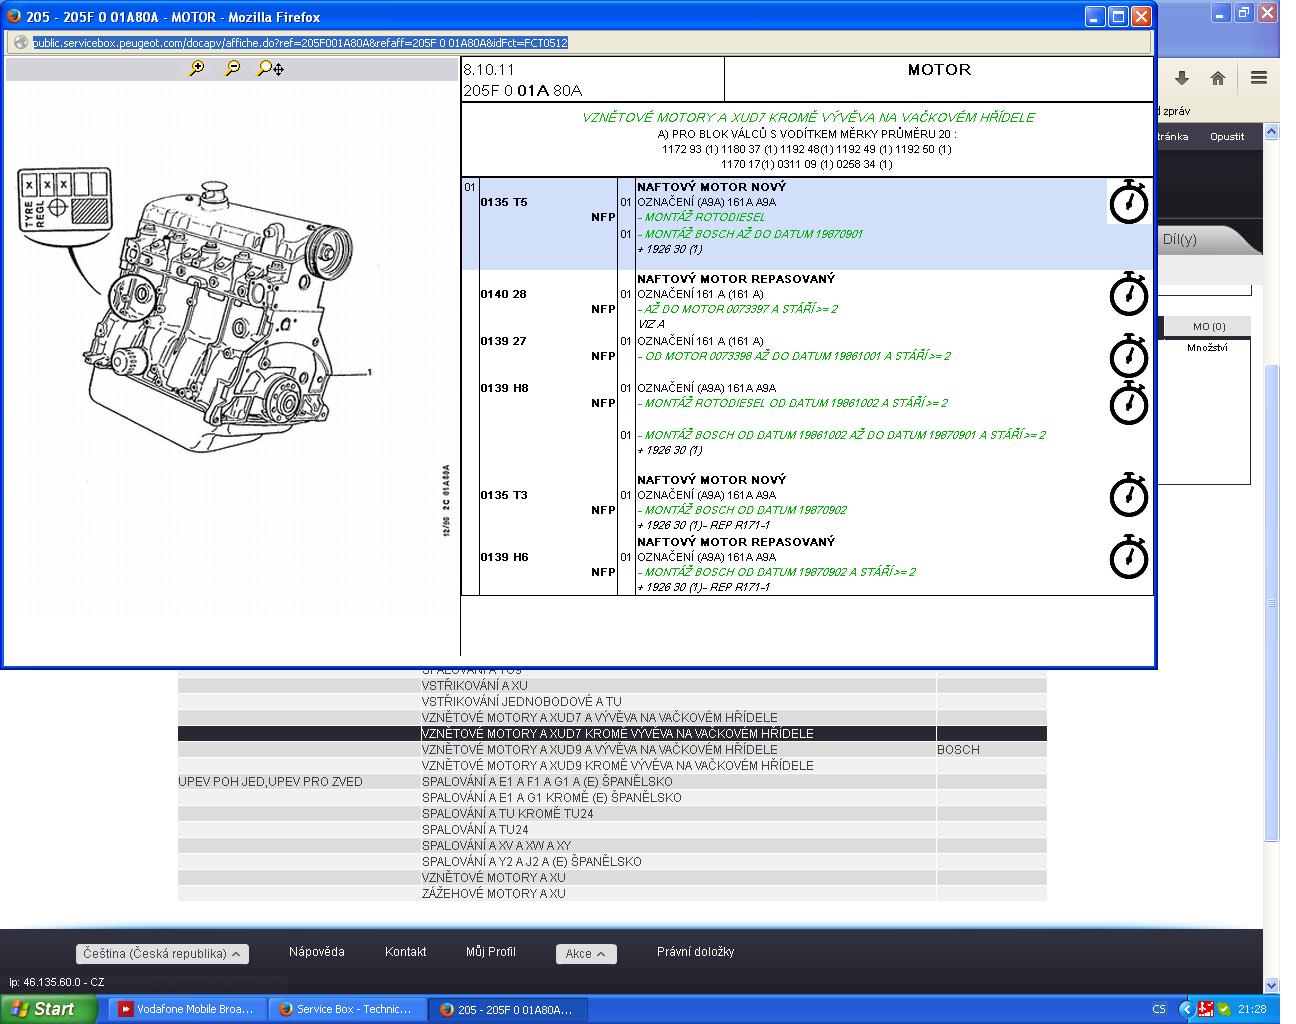Activate the zoom-and-pan tool for the diagram
Image resolution: width=1296 pixels, height=1024 pixels.
270,68
